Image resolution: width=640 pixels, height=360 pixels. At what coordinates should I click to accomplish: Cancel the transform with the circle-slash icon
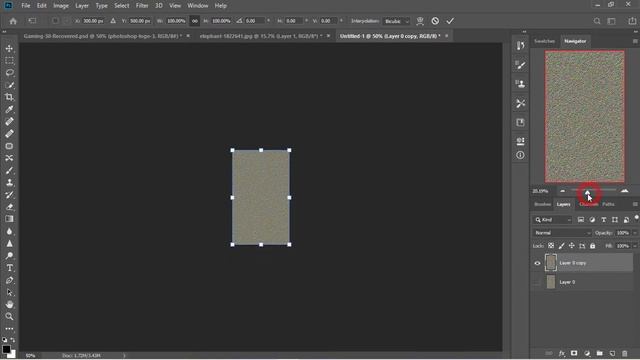coord(435,21)
